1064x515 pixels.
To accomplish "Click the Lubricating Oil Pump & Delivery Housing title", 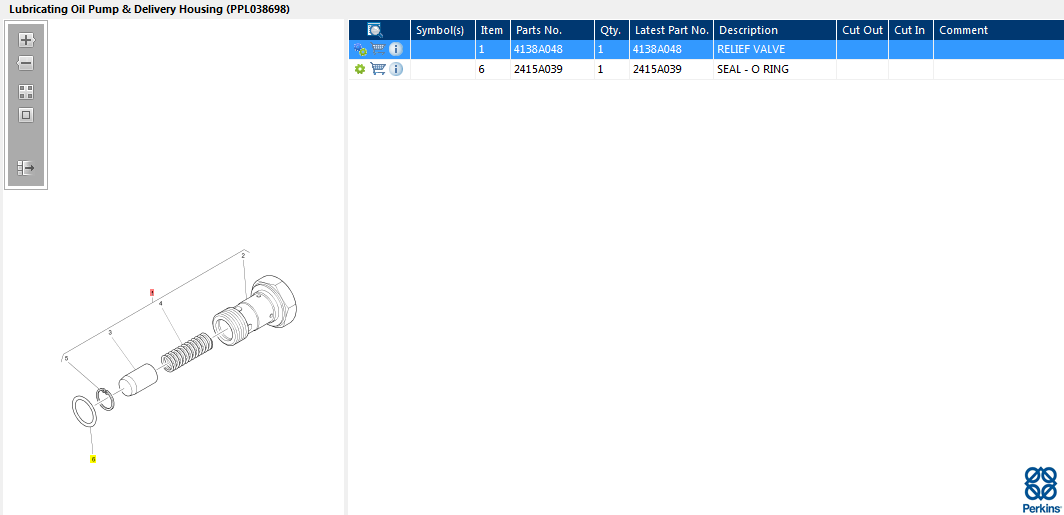I will click(x=149, y=9).
